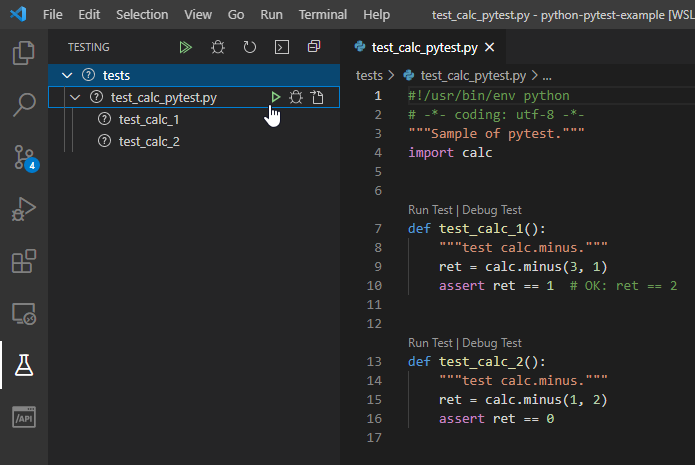Open the View menu
695x465 pixels.
tap(198, 15)
